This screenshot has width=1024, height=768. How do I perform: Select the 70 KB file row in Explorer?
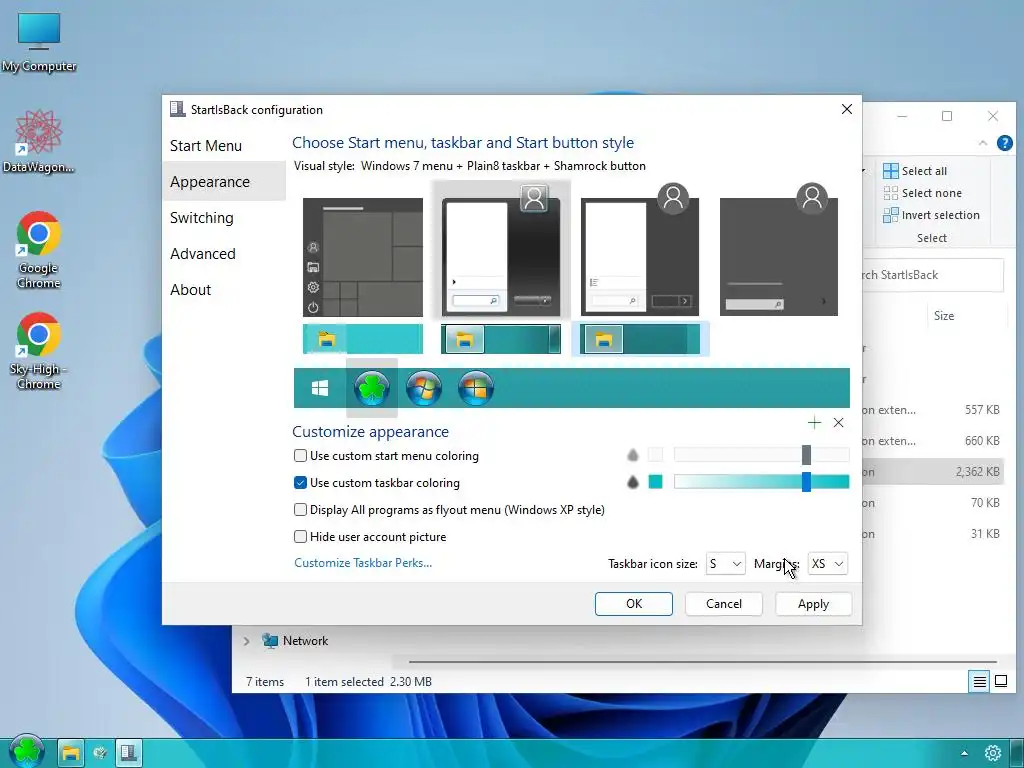tap(934, 502)
